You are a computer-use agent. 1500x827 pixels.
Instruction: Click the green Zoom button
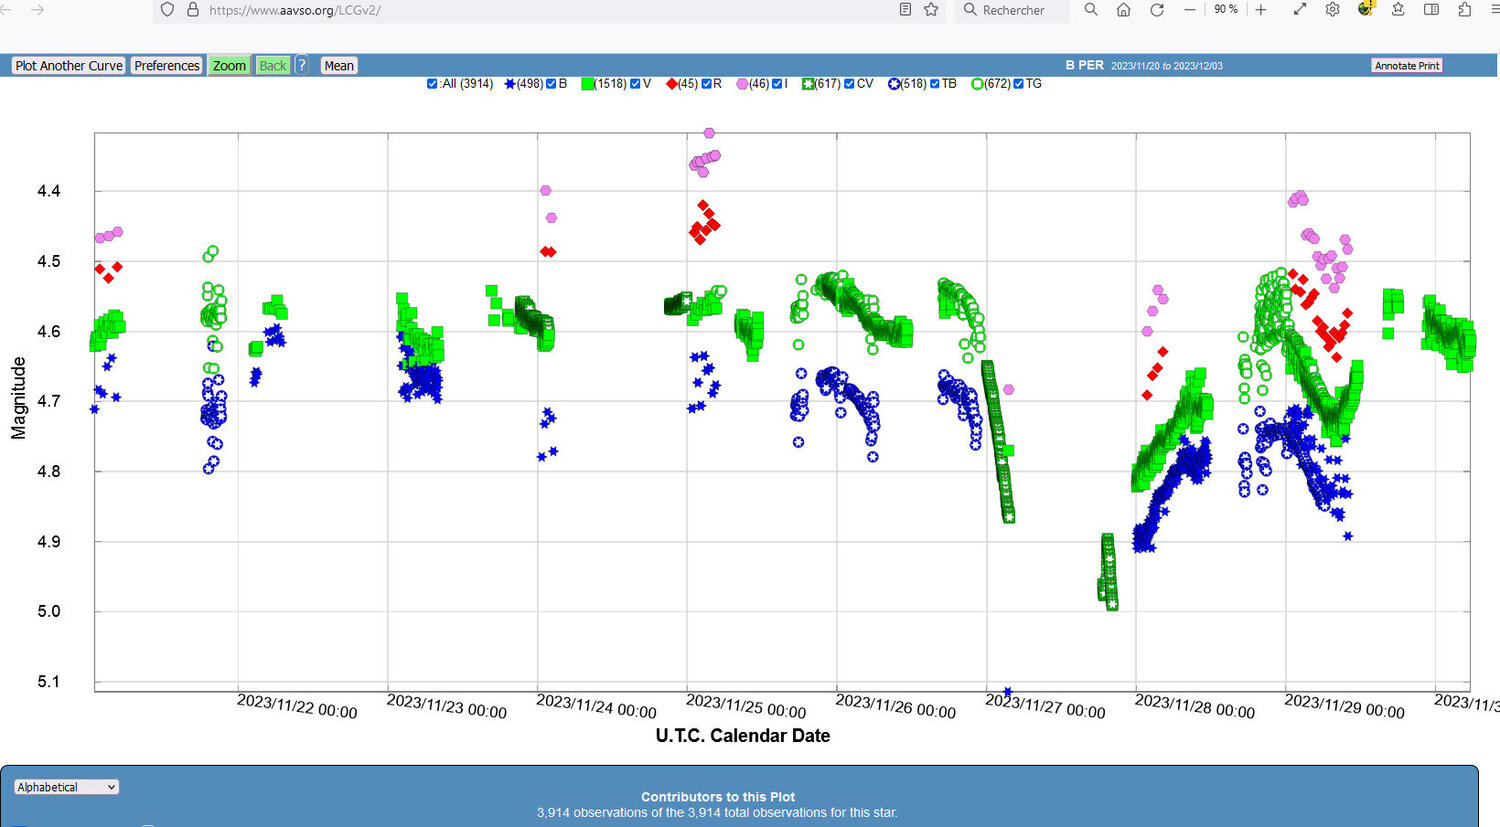(229, 66)
